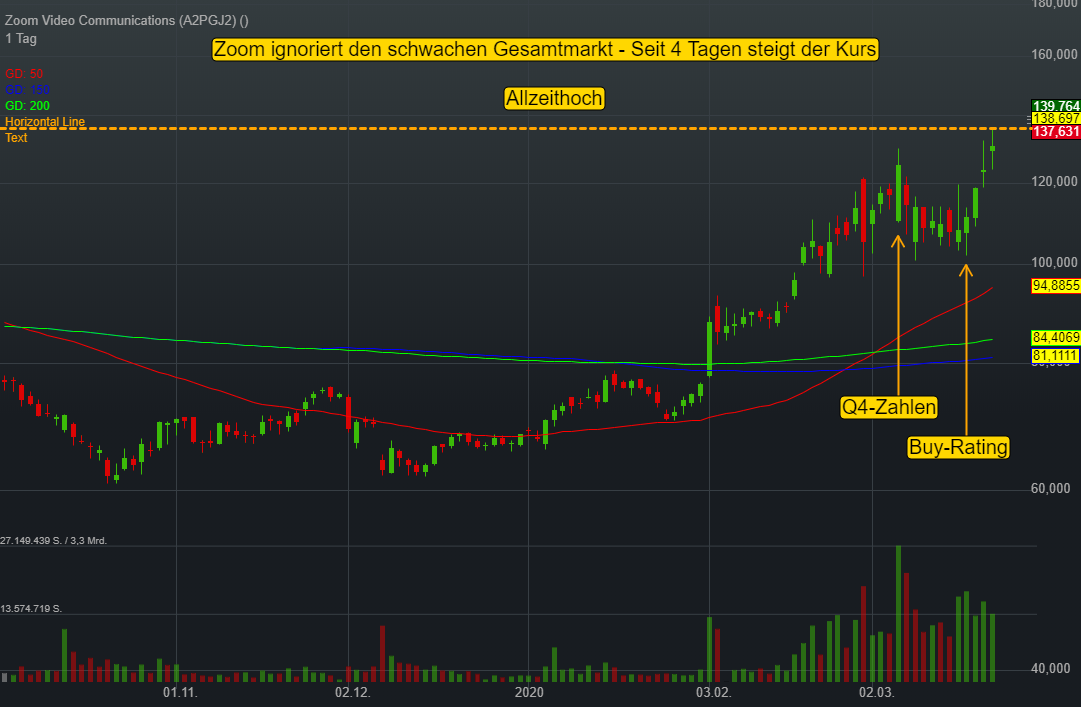Click the 2020 date axis label
This screenshot has width=1081, height=707.
coord(529,692)
